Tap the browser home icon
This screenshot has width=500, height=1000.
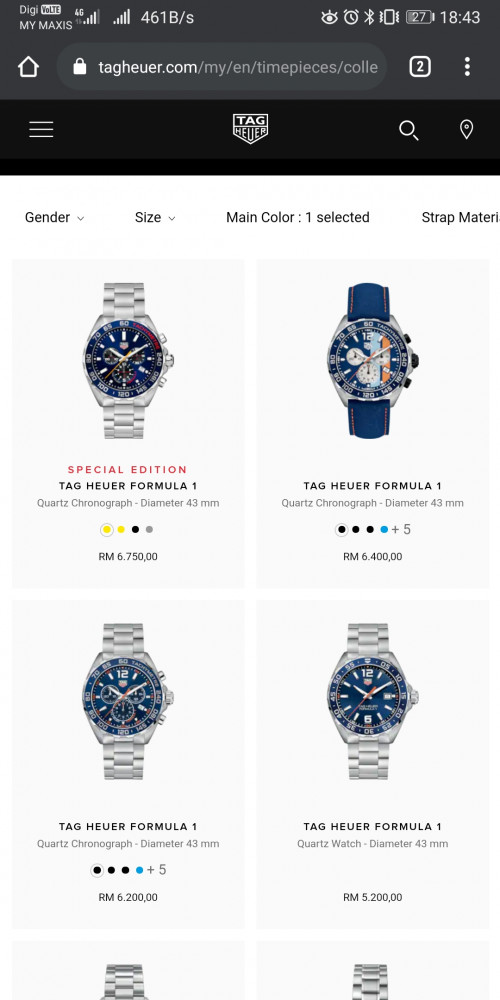28,67
